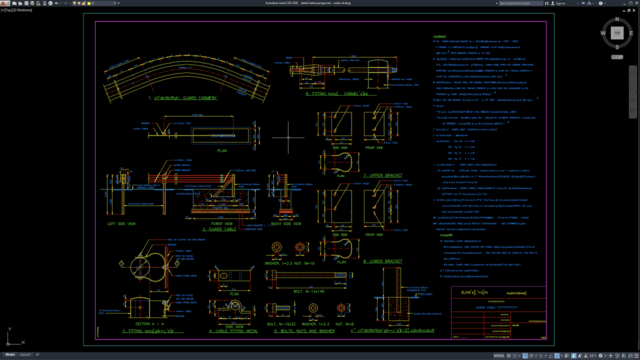Click the N compass direction on ViewCube
This screenshot has width=640, height=360.
coord(617,19)
